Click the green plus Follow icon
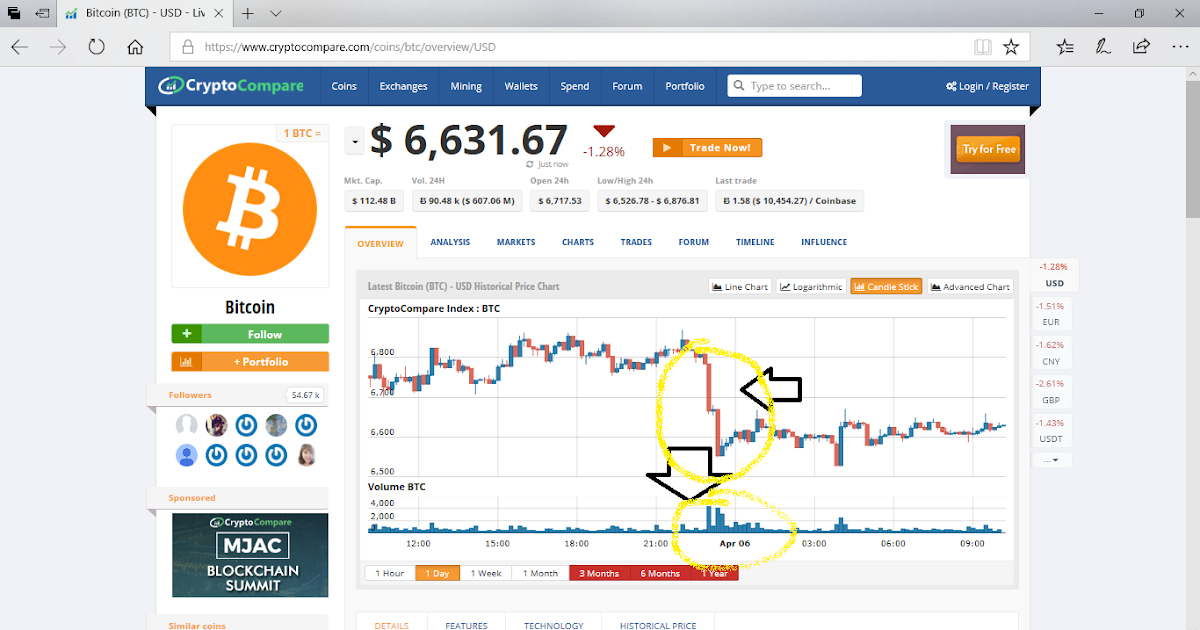Image resolution: width=1200 pixels, height=630 pixels. (x=187, y=334)
